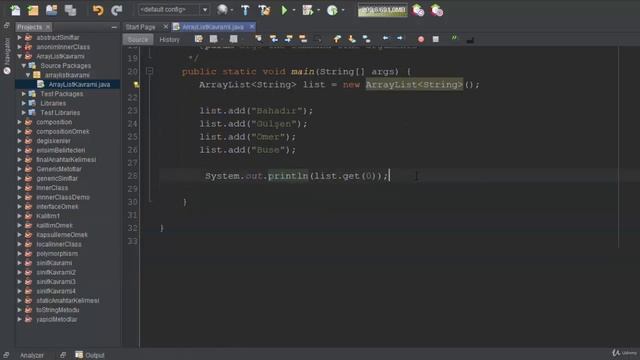The image size is (640, 360).
Task: Click the grey Redo arrow
Action: tap(117, 10)
